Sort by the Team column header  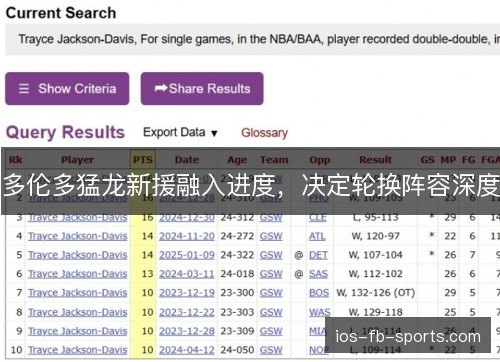[274, 160]
